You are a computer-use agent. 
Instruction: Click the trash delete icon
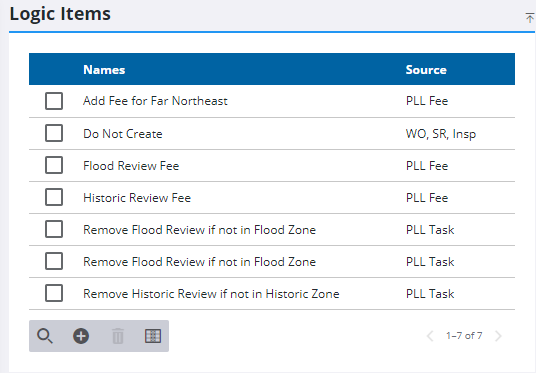(x=118, y=336)
